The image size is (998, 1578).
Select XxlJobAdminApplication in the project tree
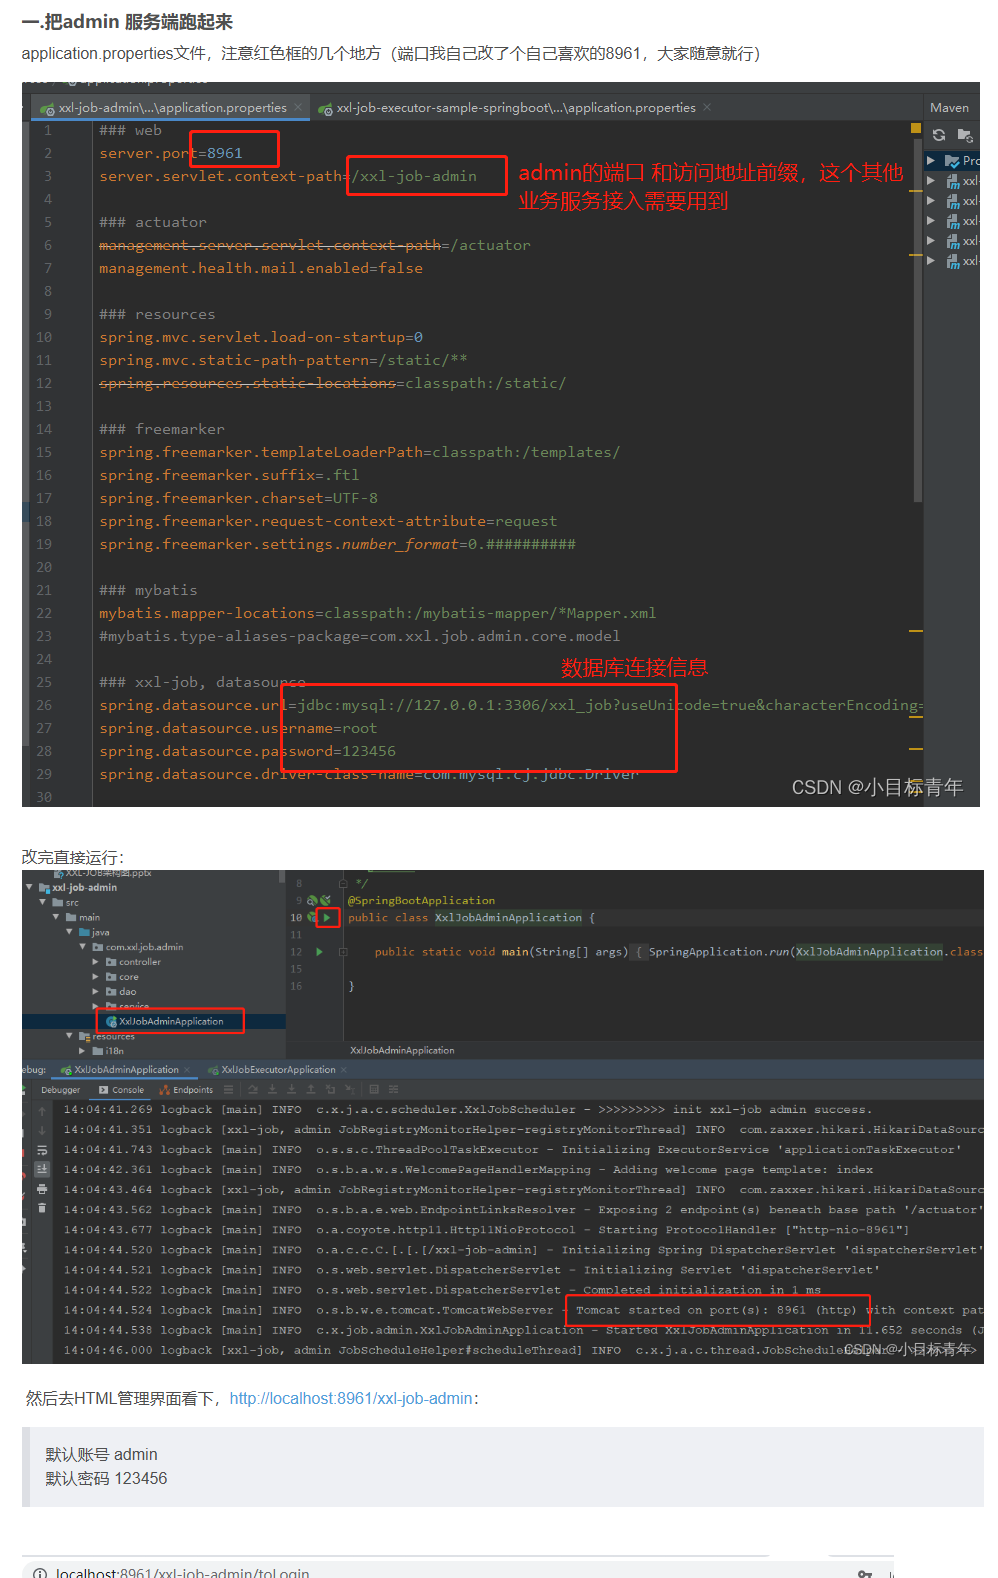[x=170, y=1021]
